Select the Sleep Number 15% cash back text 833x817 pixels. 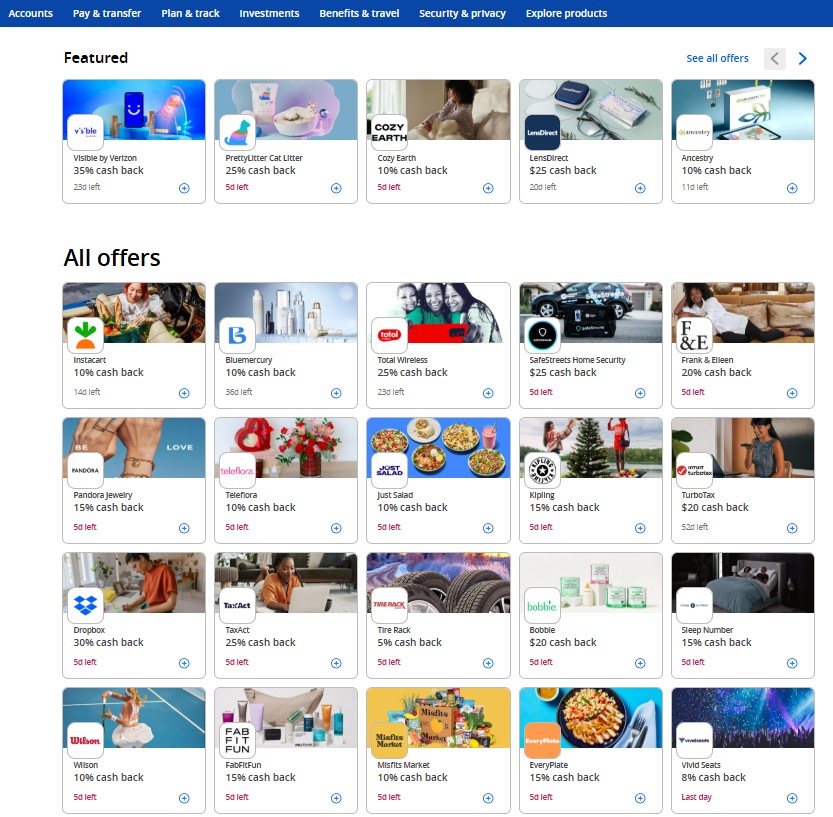716,643
